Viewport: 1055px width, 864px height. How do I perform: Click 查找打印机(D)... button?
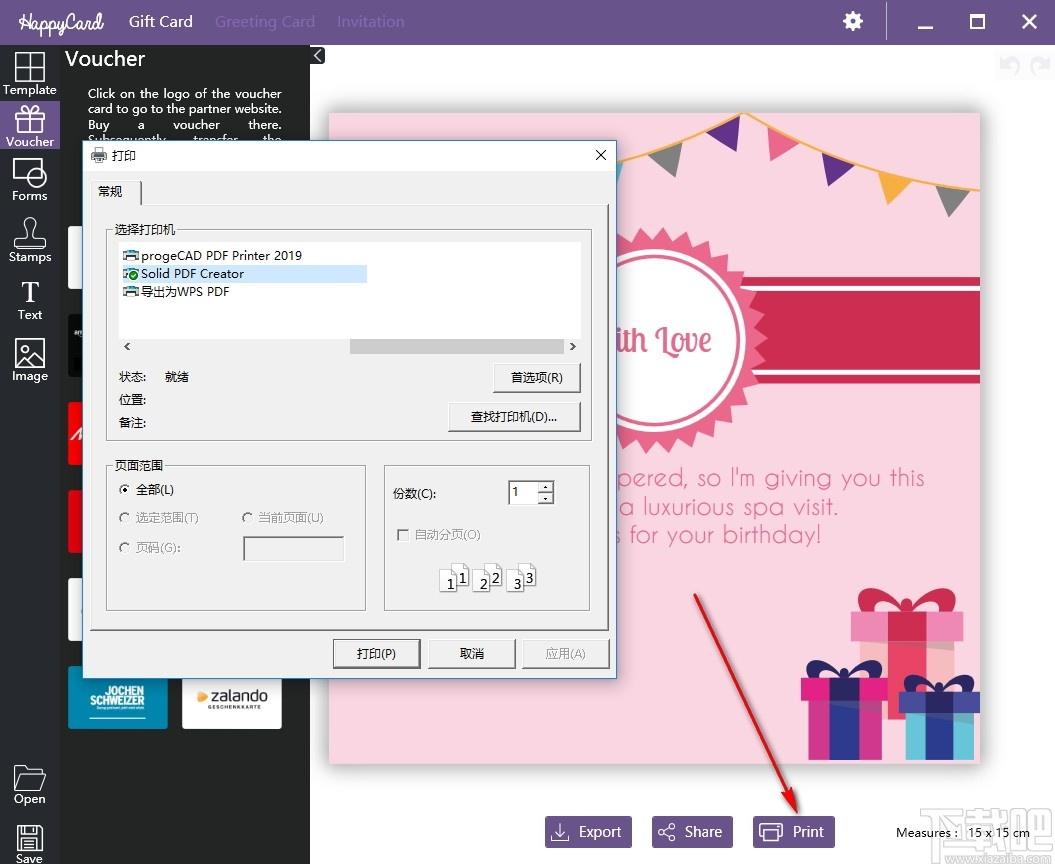pyautogui.click(x=513, y=417)
